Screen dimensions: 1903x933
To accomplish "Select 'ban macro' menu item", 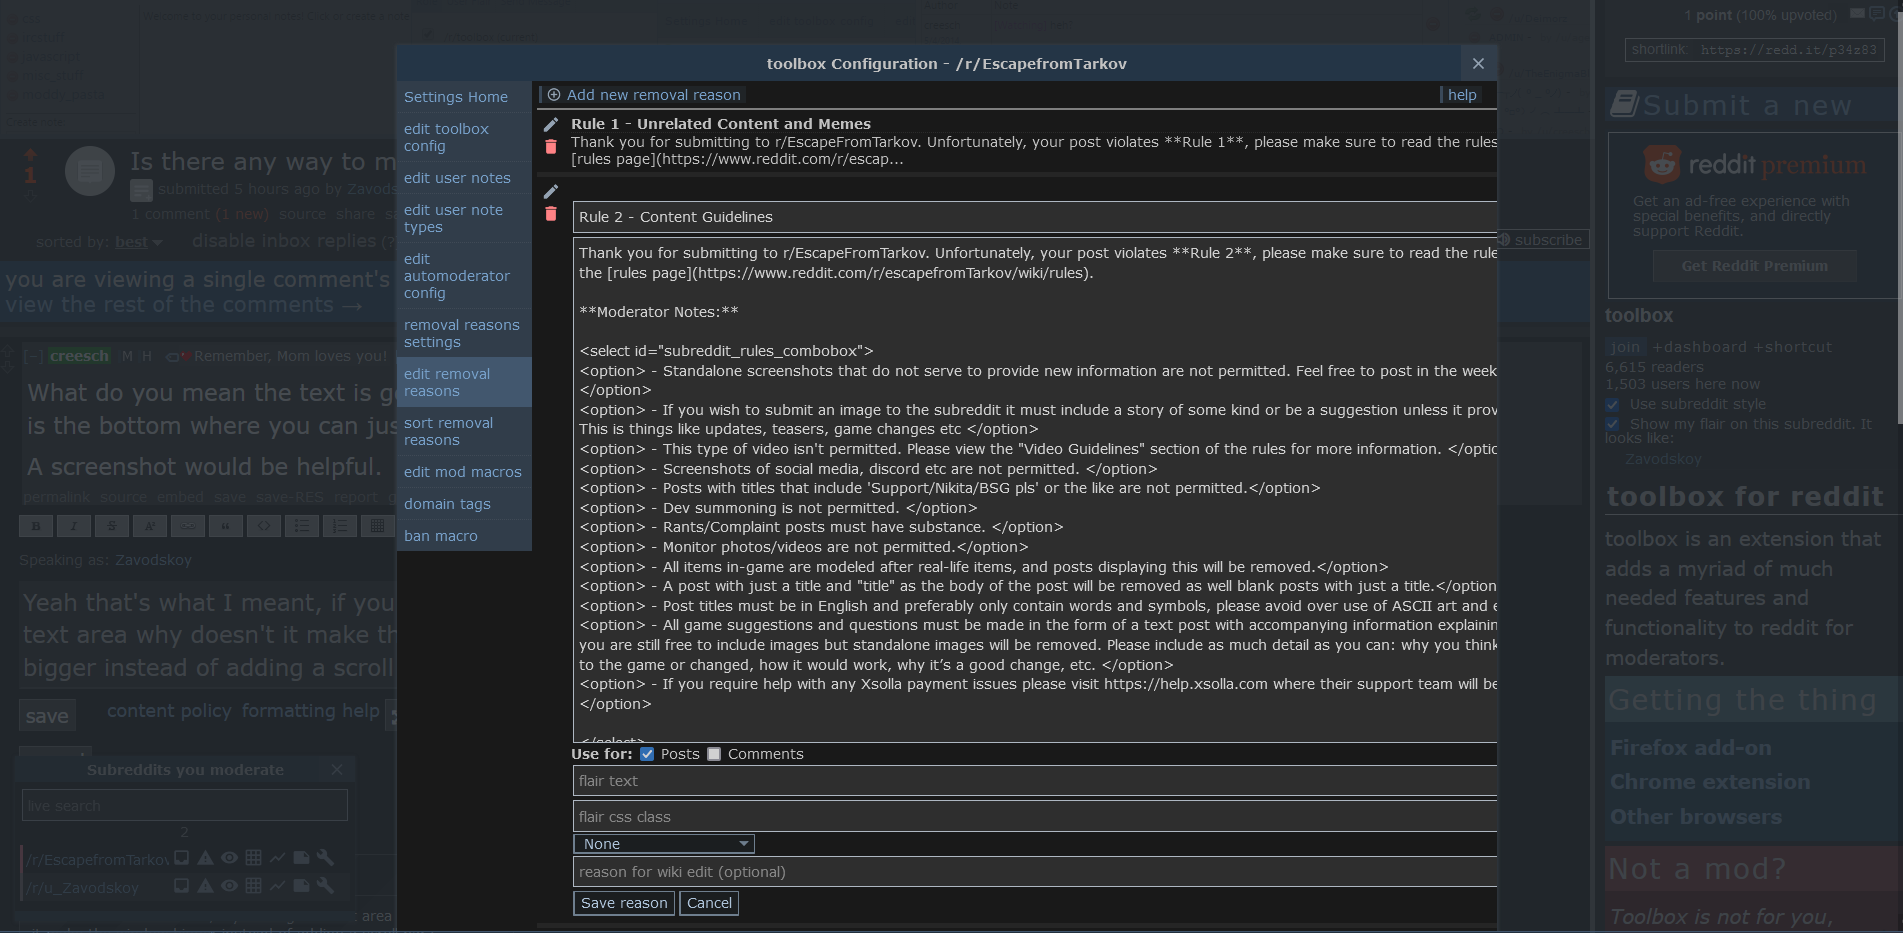I will click(464, 536).
